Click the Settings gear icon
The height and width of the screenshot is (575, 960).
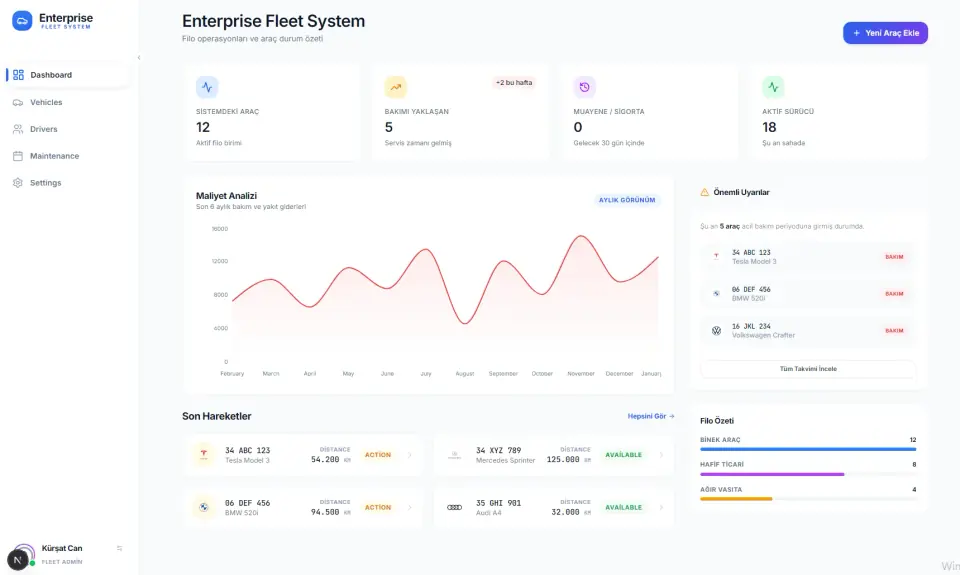[18, 183]
